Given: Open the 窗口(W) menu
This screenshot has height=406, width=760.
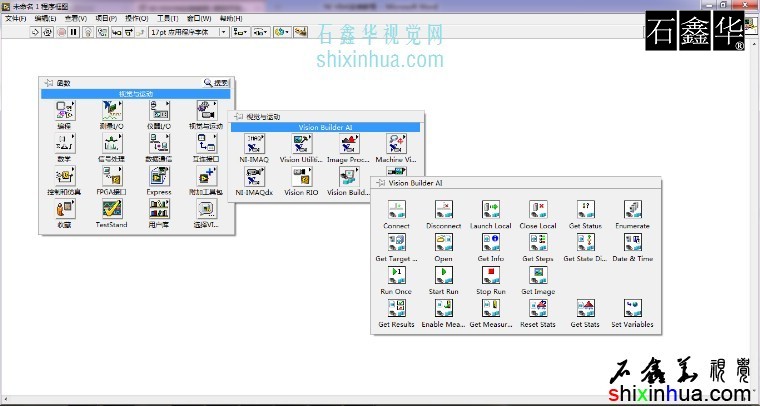Looking at the screenshot, I should [199, 18].
